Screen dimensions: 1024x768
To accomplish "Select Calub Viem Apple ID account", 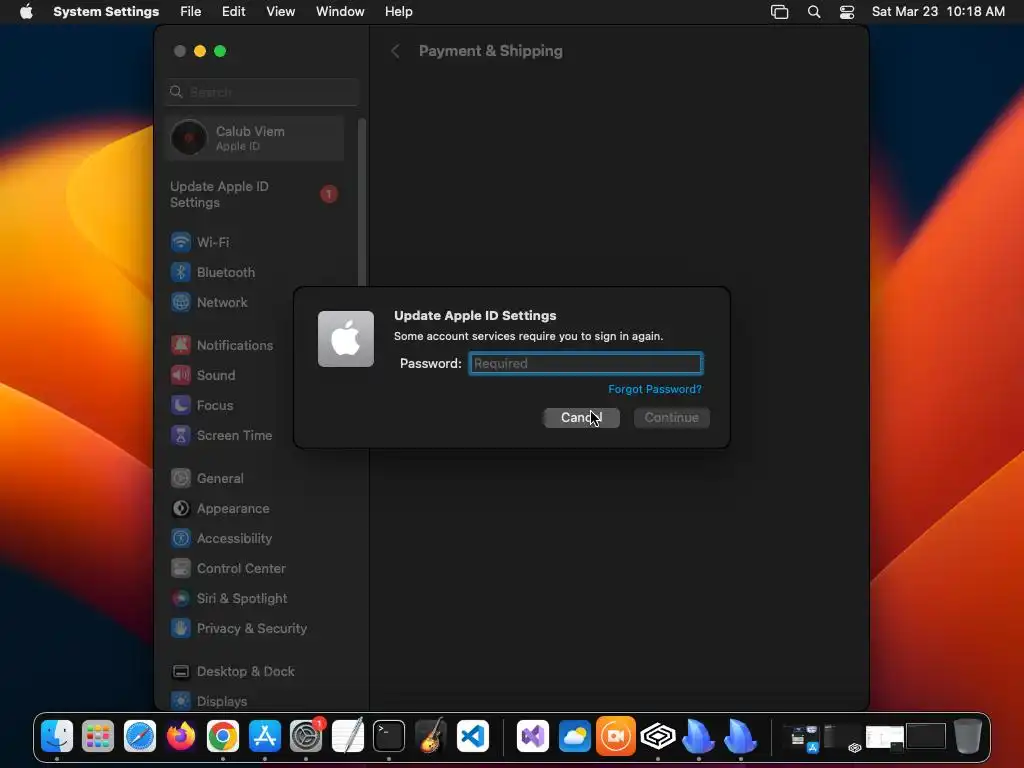I will click(255, 138).
